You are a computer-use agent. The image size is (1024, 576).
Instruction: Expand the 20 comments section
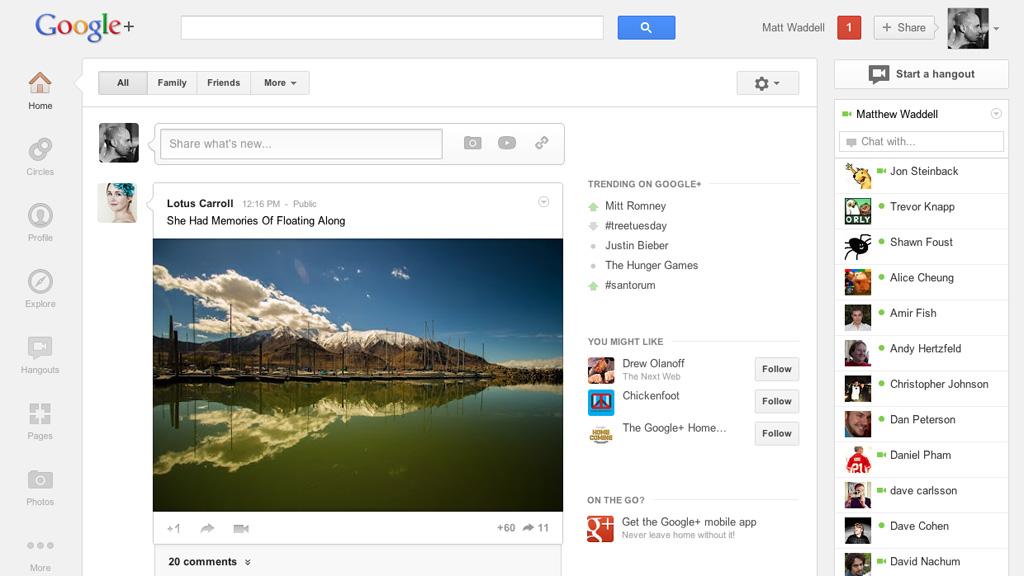coord(209,562)
